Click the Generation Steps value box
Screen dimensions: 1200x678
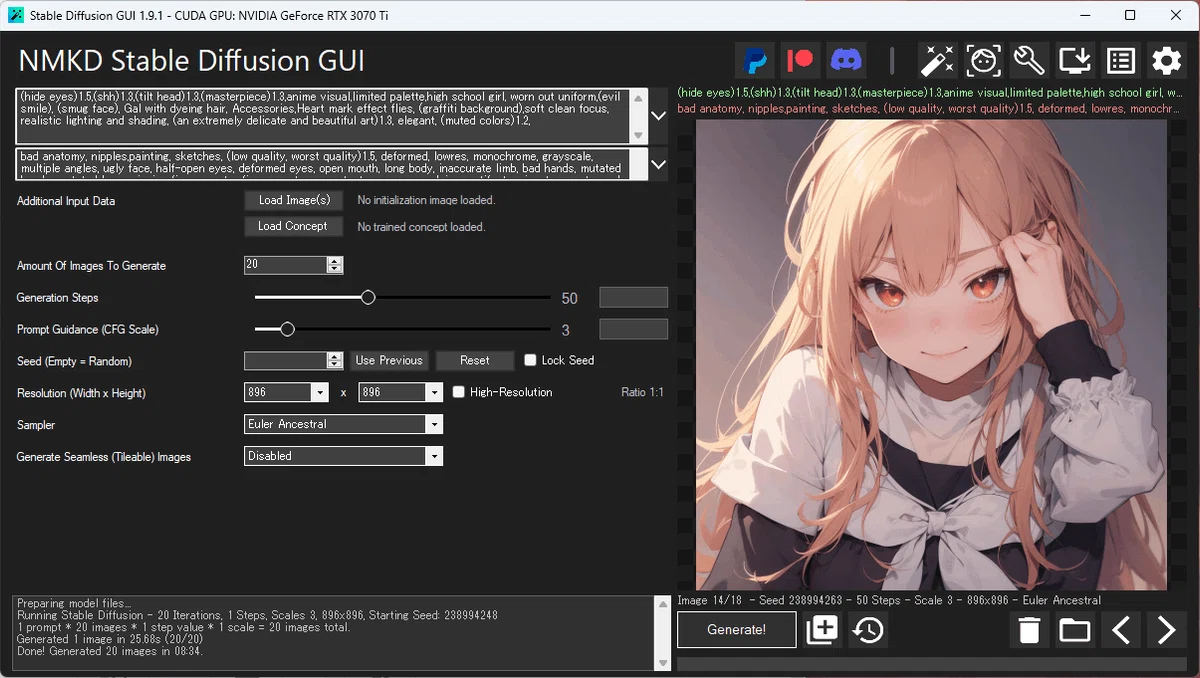(633, 297)
